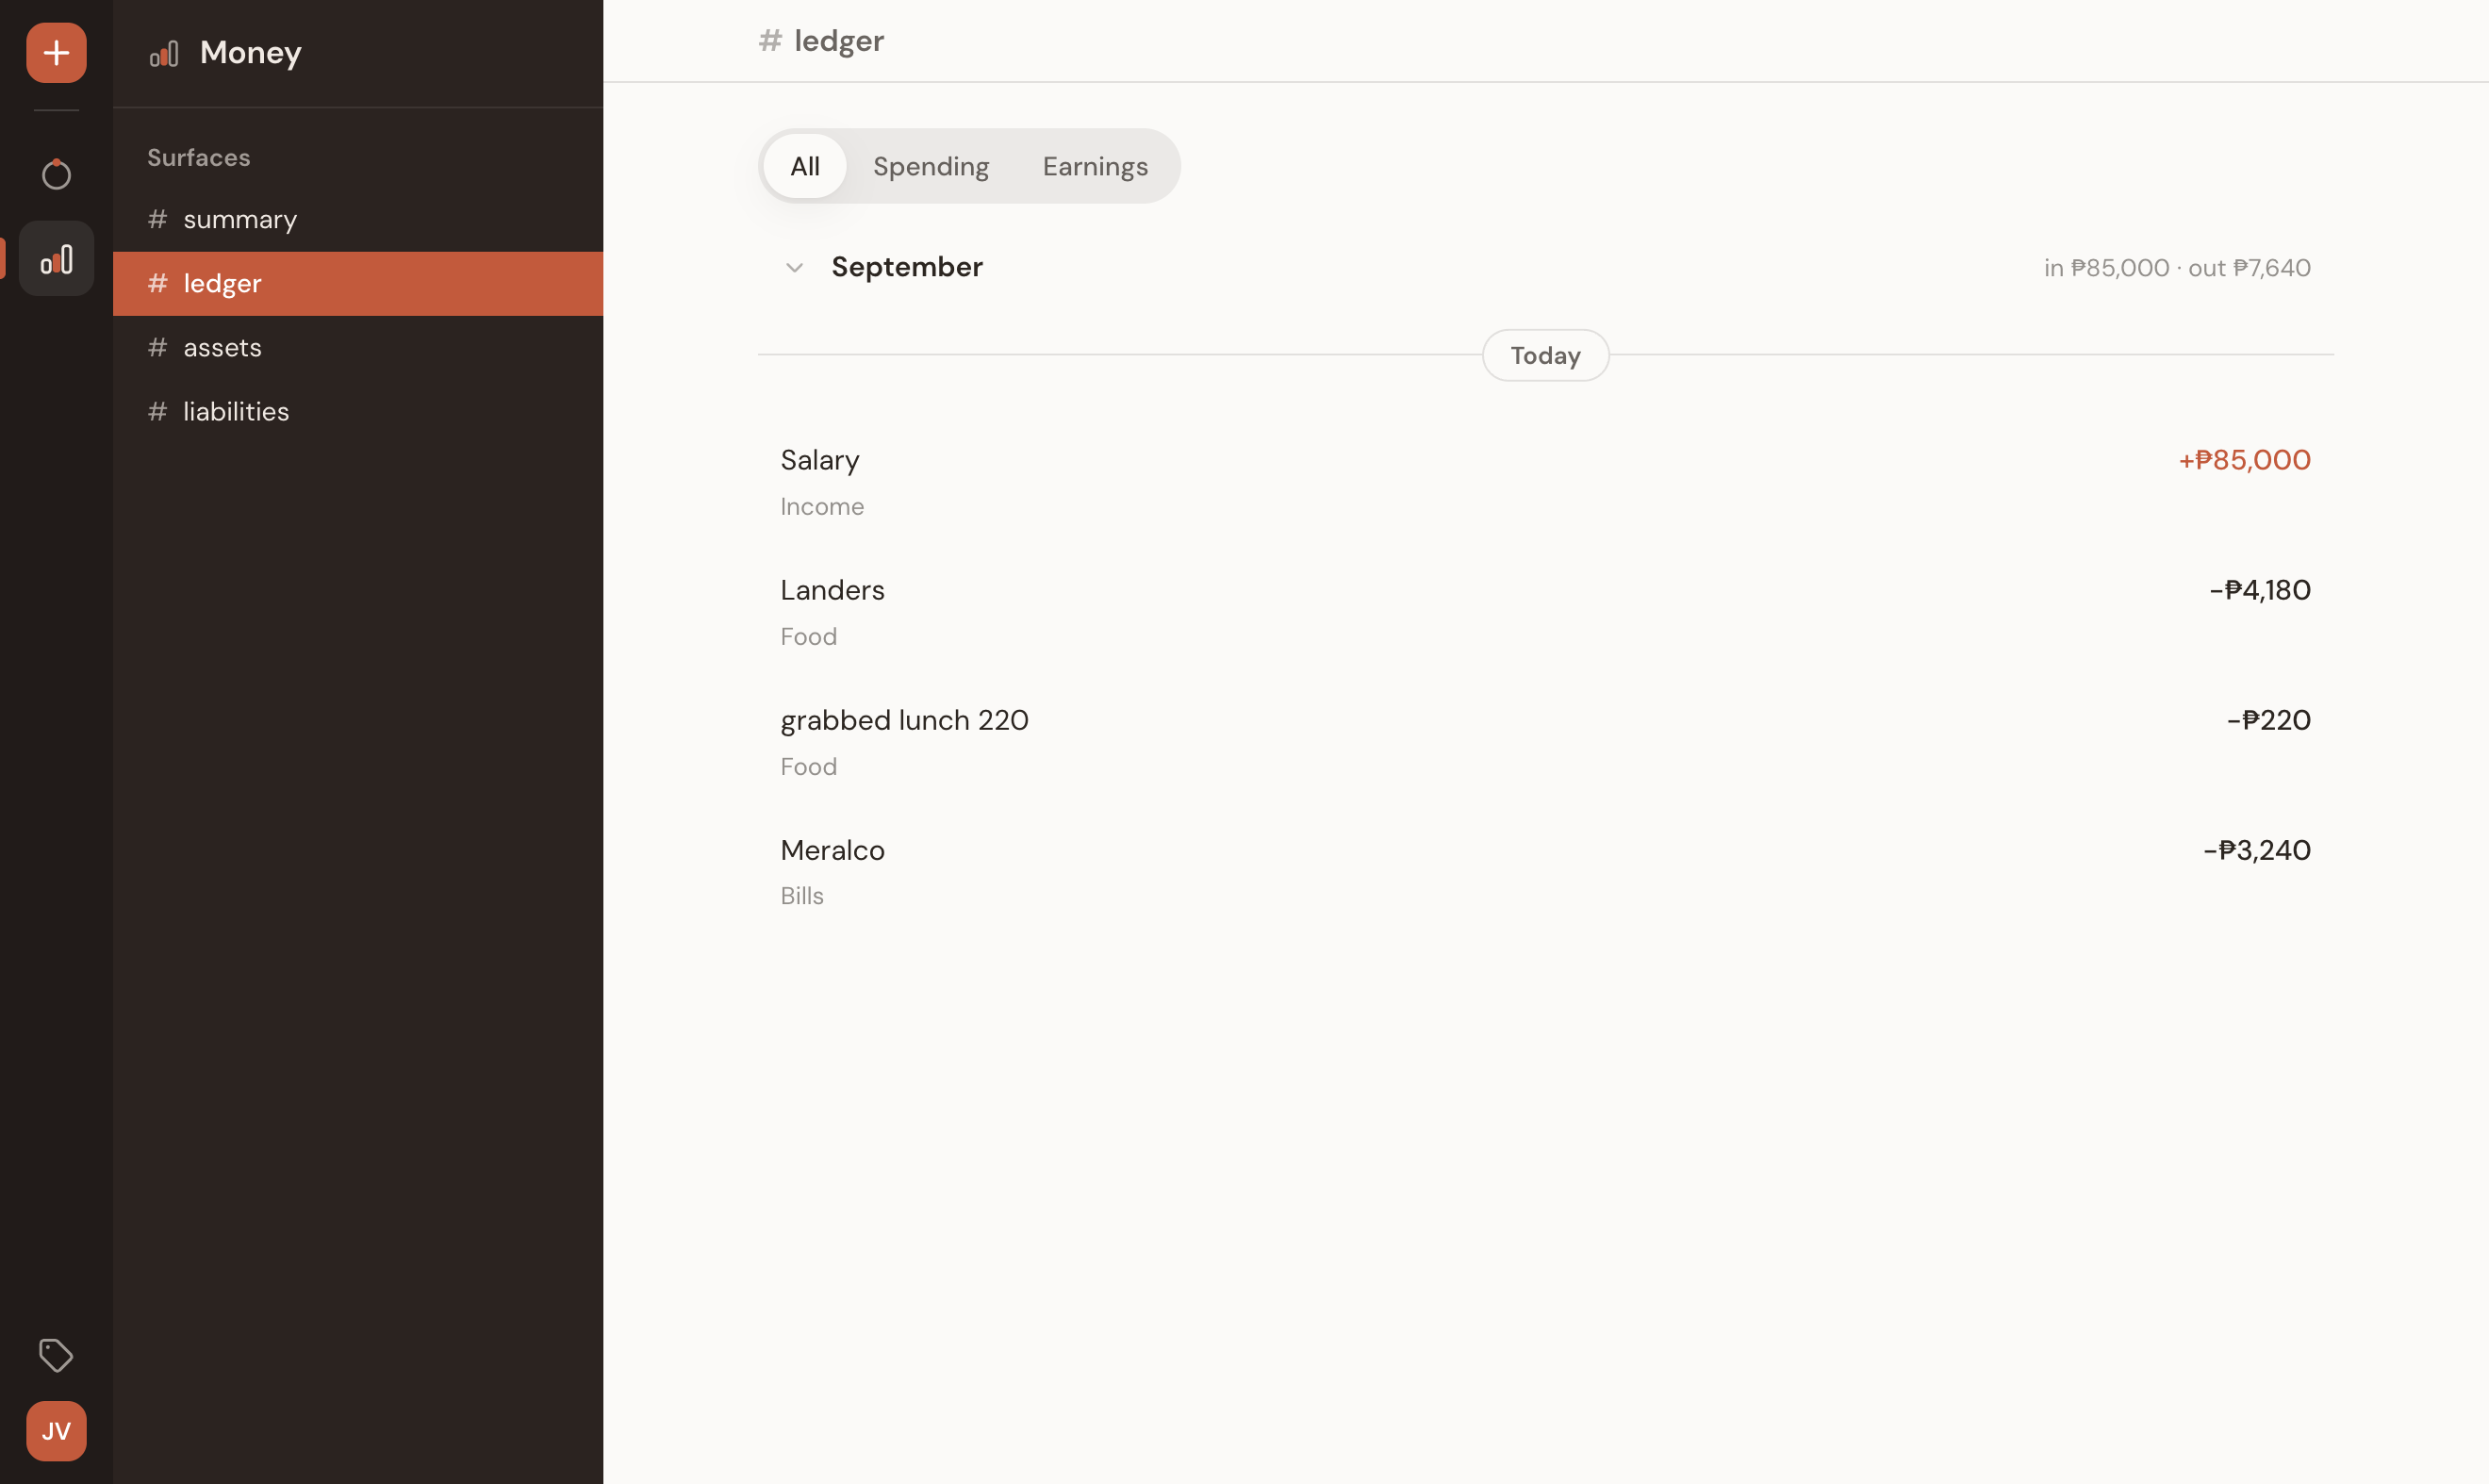Click the Money workspace title
The height and width of the screenshot is (1484, 2489).
251,53
